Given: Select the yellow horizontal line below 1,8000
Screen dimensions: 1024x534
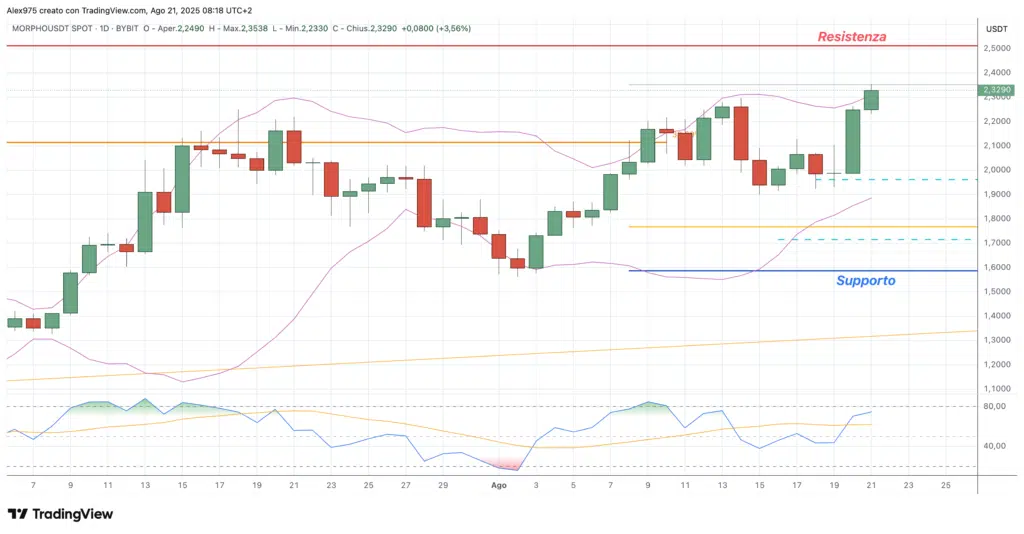Looking at the screenshot, I should pyautogui.click(x=800, y=227).
